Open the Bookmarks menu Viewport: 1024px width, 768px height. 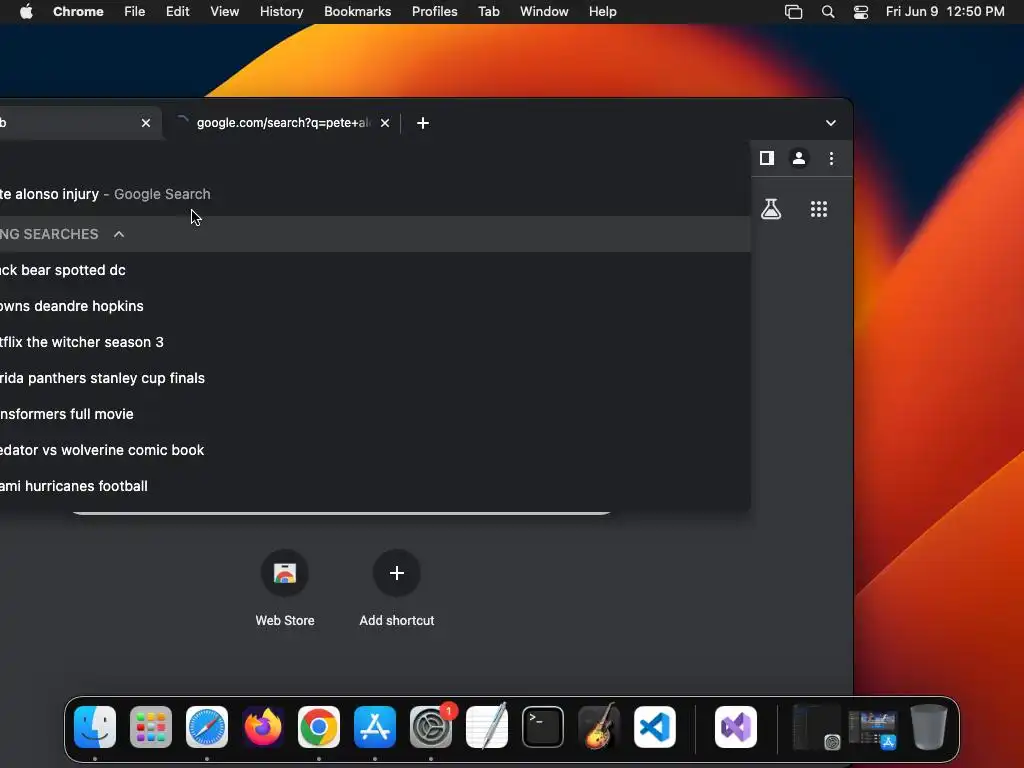(357, 12)
